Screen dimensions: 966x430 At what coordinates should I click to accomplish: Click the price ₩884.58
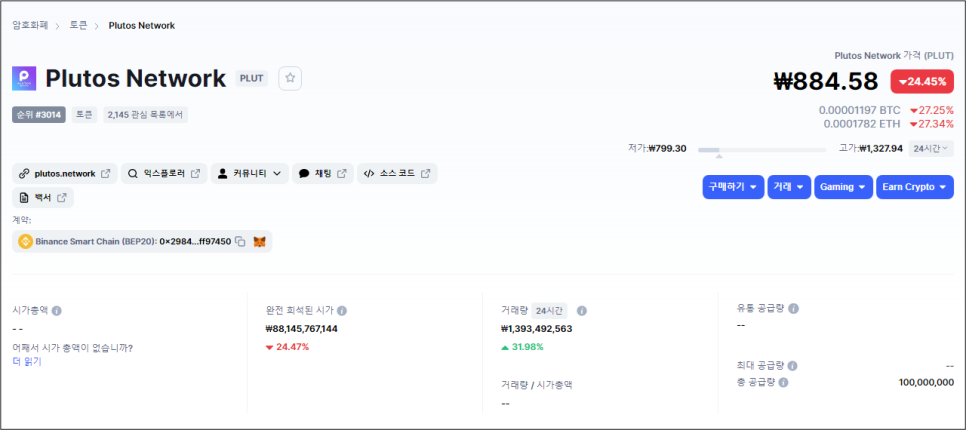(826, 81)
